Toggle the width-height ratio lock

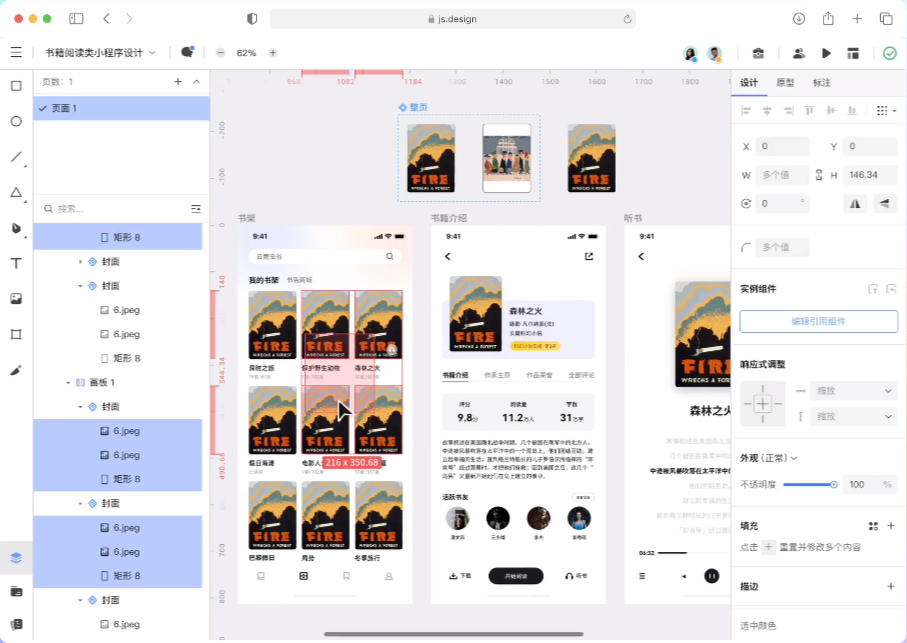[818, 175]
